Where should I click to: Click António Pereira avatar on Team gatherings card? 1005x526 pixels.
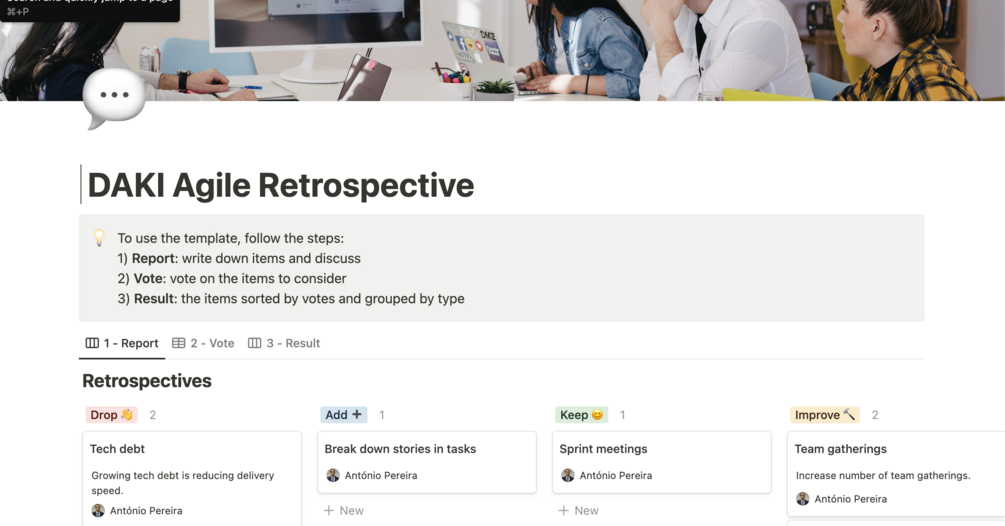point(802,499)
